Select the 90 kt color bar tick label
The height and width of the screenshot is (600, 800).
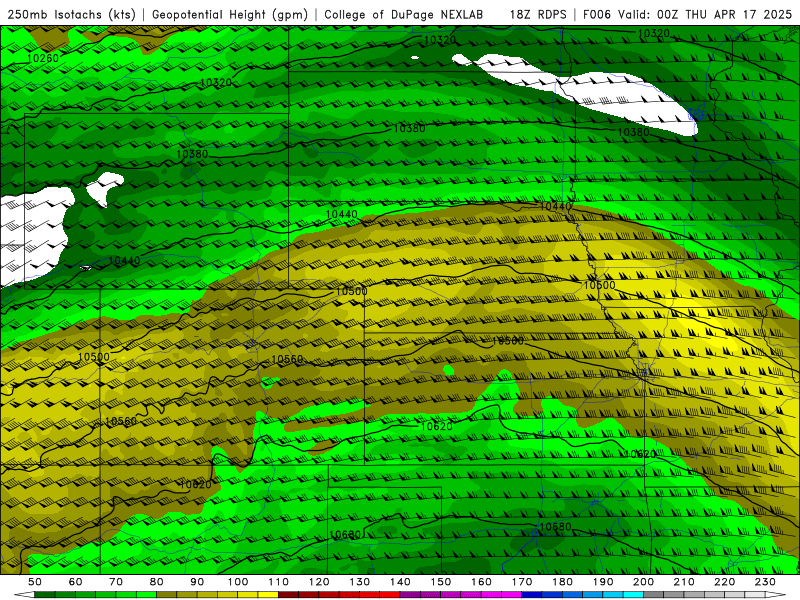(197, 582)
